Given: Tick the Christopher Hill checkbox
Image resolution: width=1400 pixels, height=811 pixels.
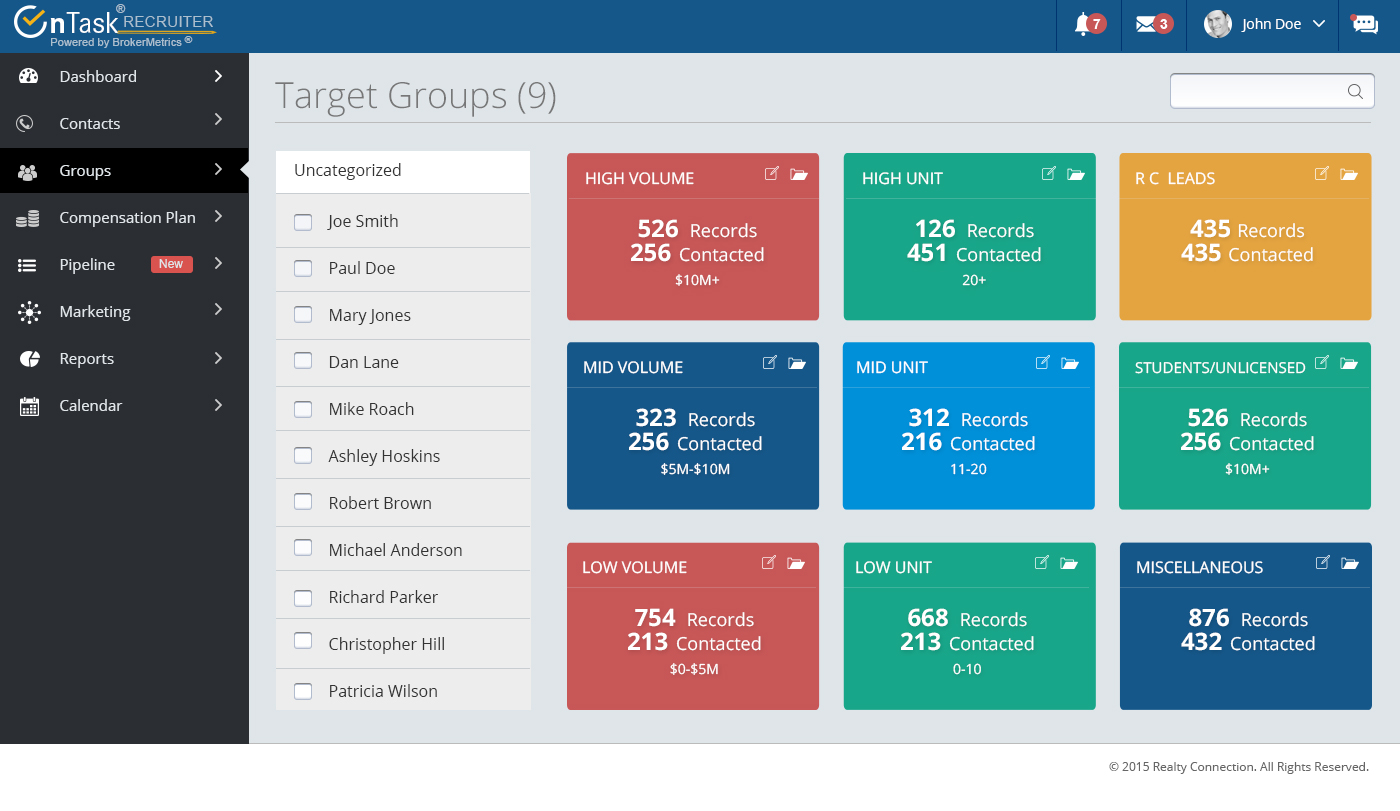Looking at the screenshot, I should coord(303,641).
